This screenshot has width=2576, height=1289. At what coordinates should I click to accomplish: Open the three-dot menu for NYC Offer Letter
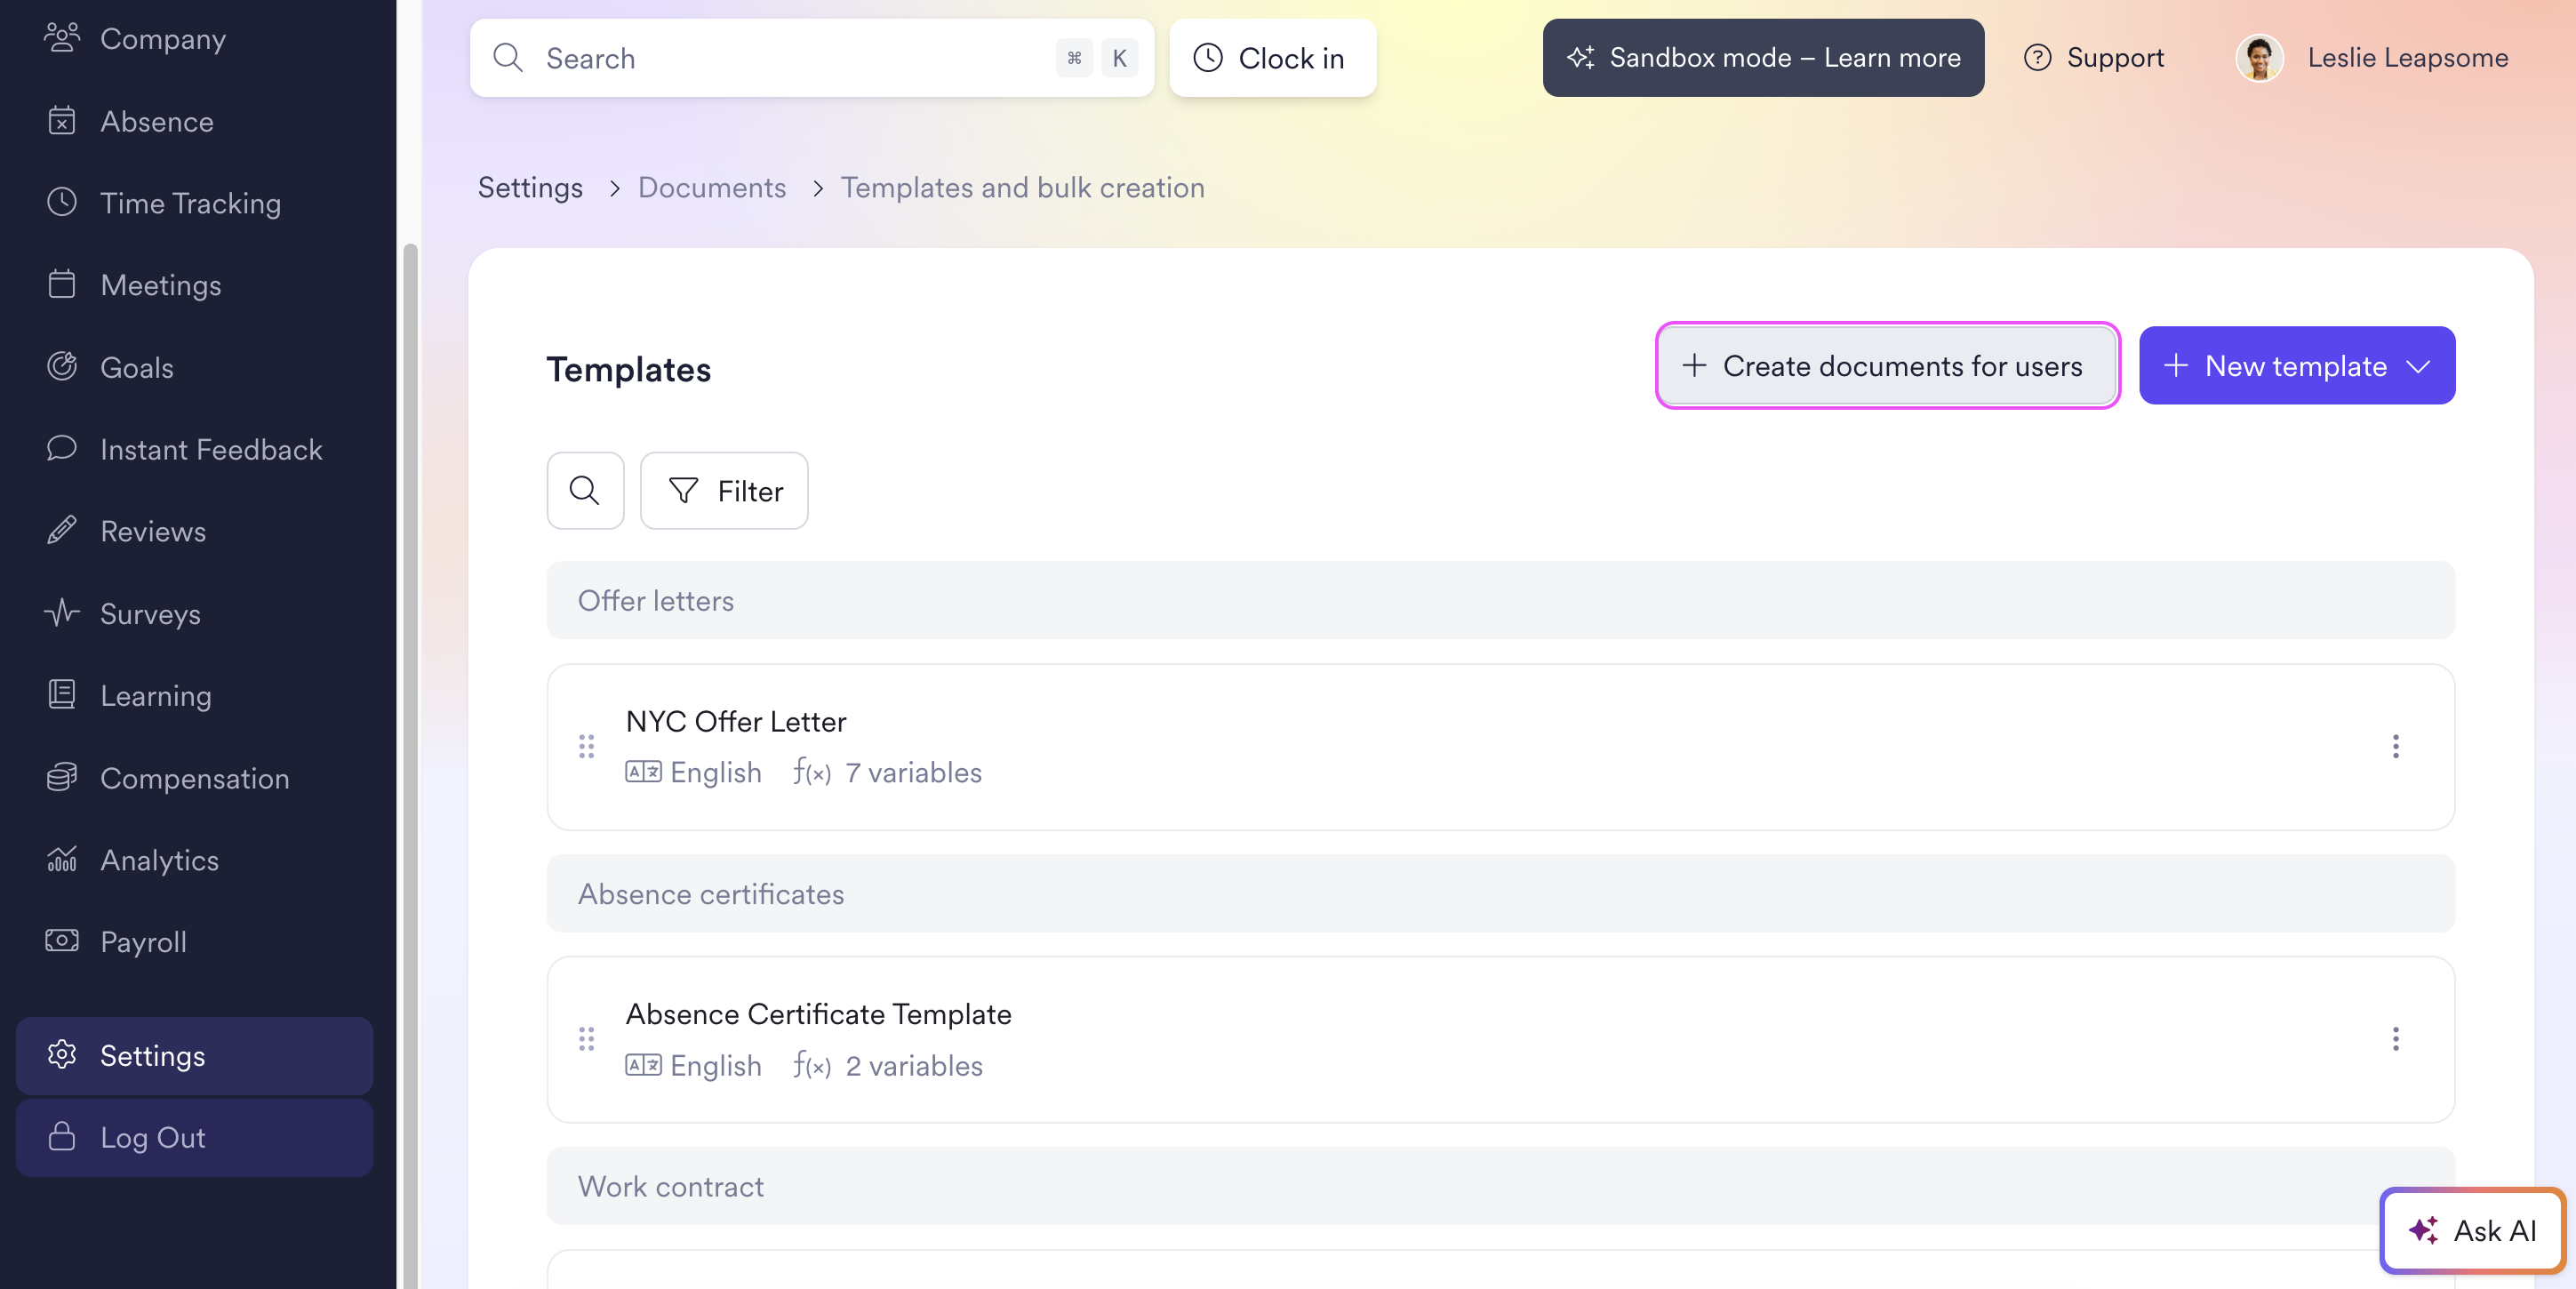point(2395,746)
